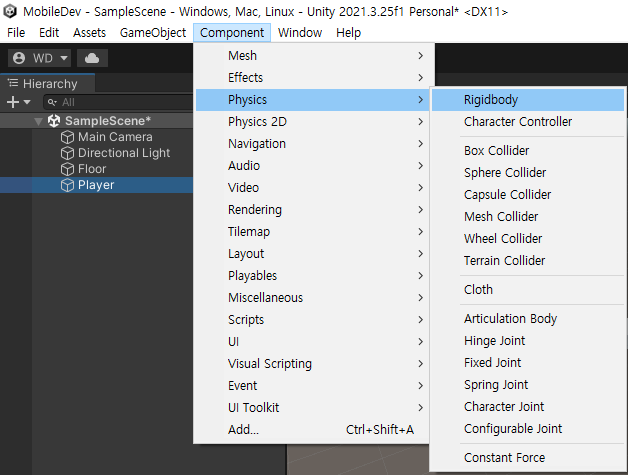
Task: Open the Event submenu
Action: 312,386
